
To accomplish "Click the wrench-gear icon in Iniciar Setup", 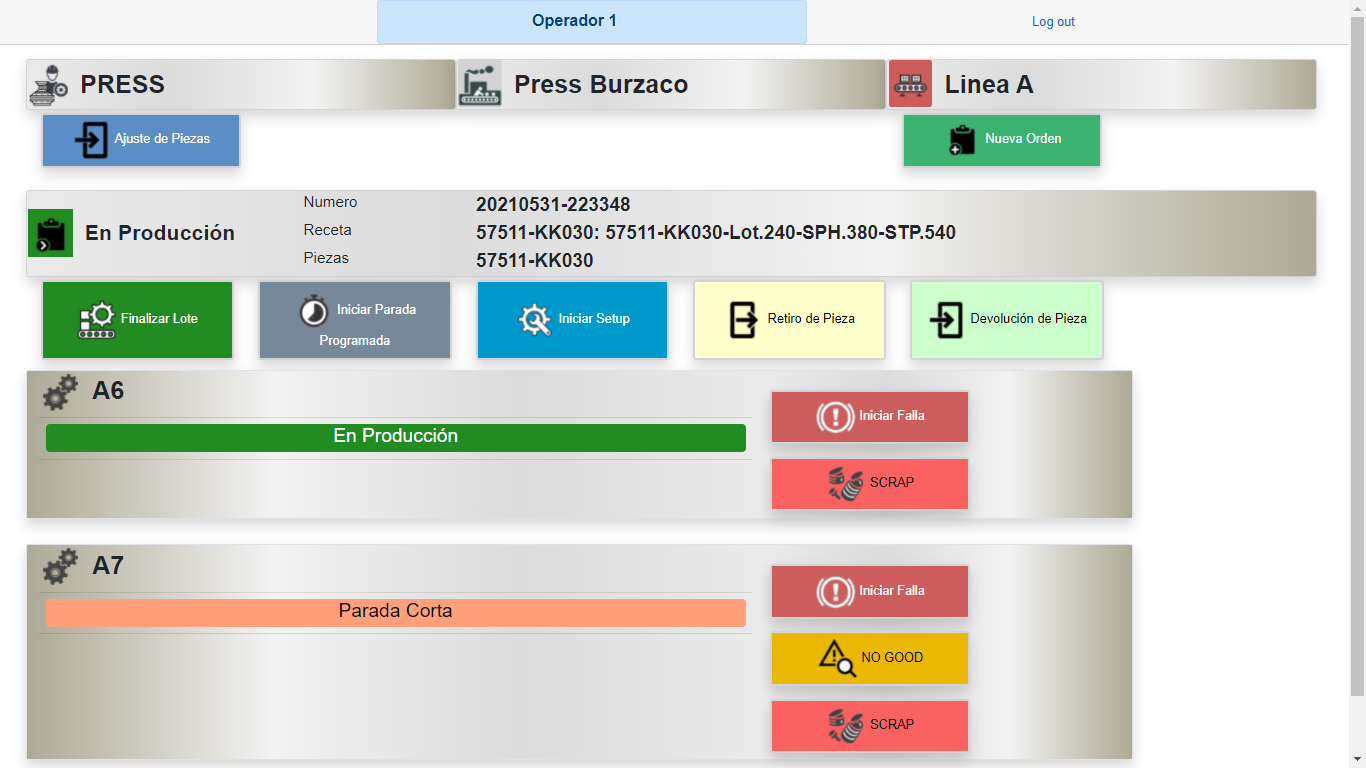I will (535, 319).
